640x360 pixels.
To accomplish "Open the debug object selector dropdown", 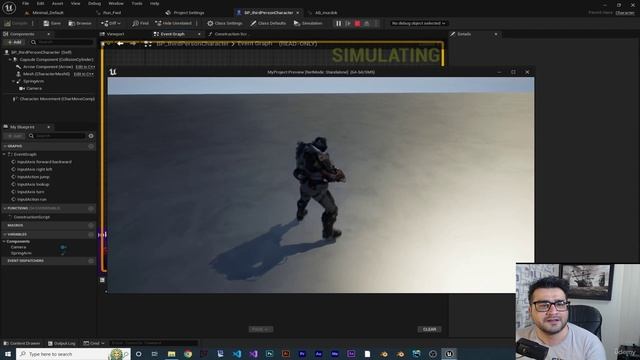I will pos(418,23).
